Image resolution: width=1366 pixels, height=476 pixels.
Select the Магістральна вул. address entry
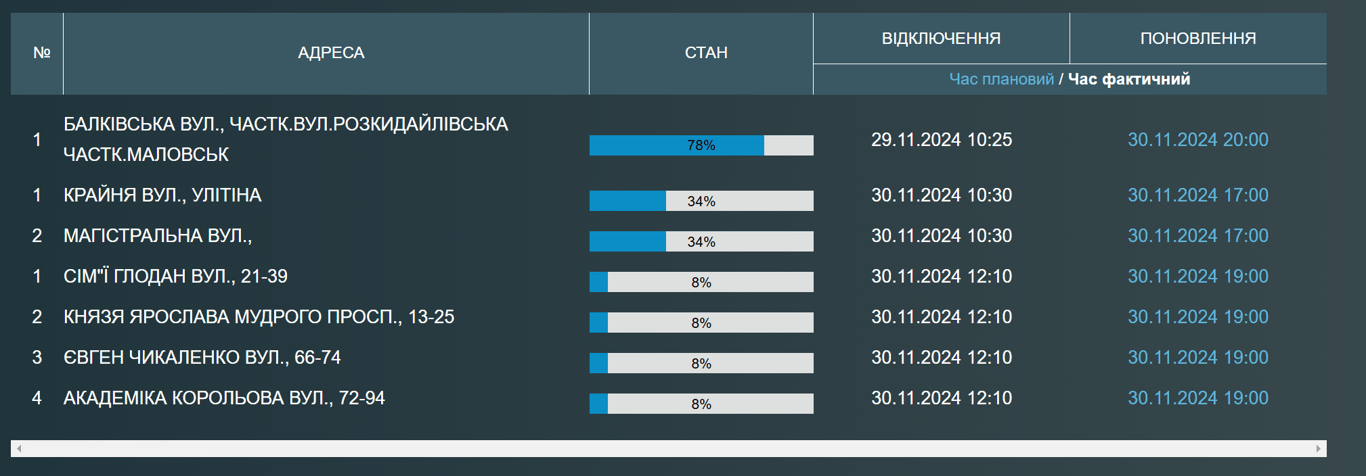pos(157,236)
